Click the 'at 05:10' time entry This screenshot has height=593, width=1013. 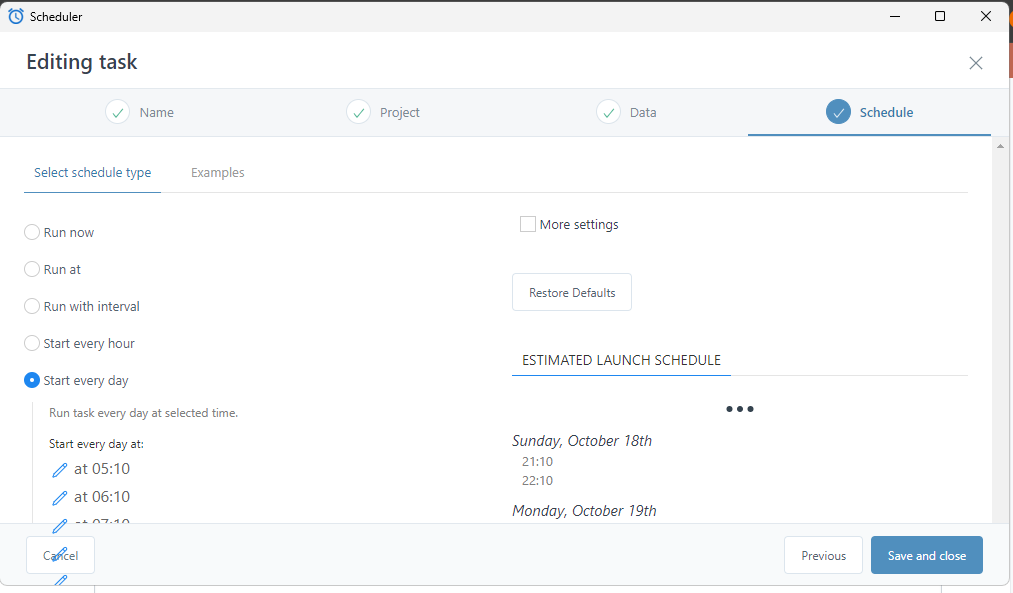tap(102, 469)
